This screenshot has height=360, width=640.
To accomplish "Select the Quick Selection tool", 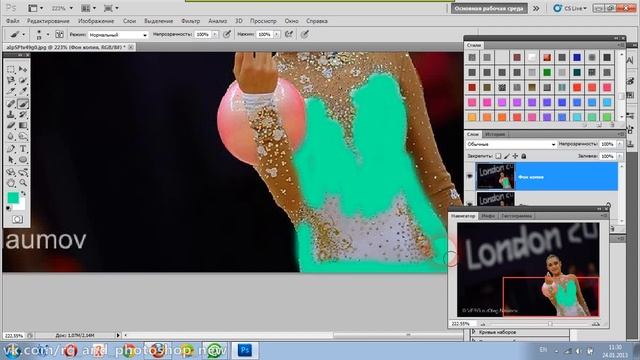I will [x=23, y=80].
